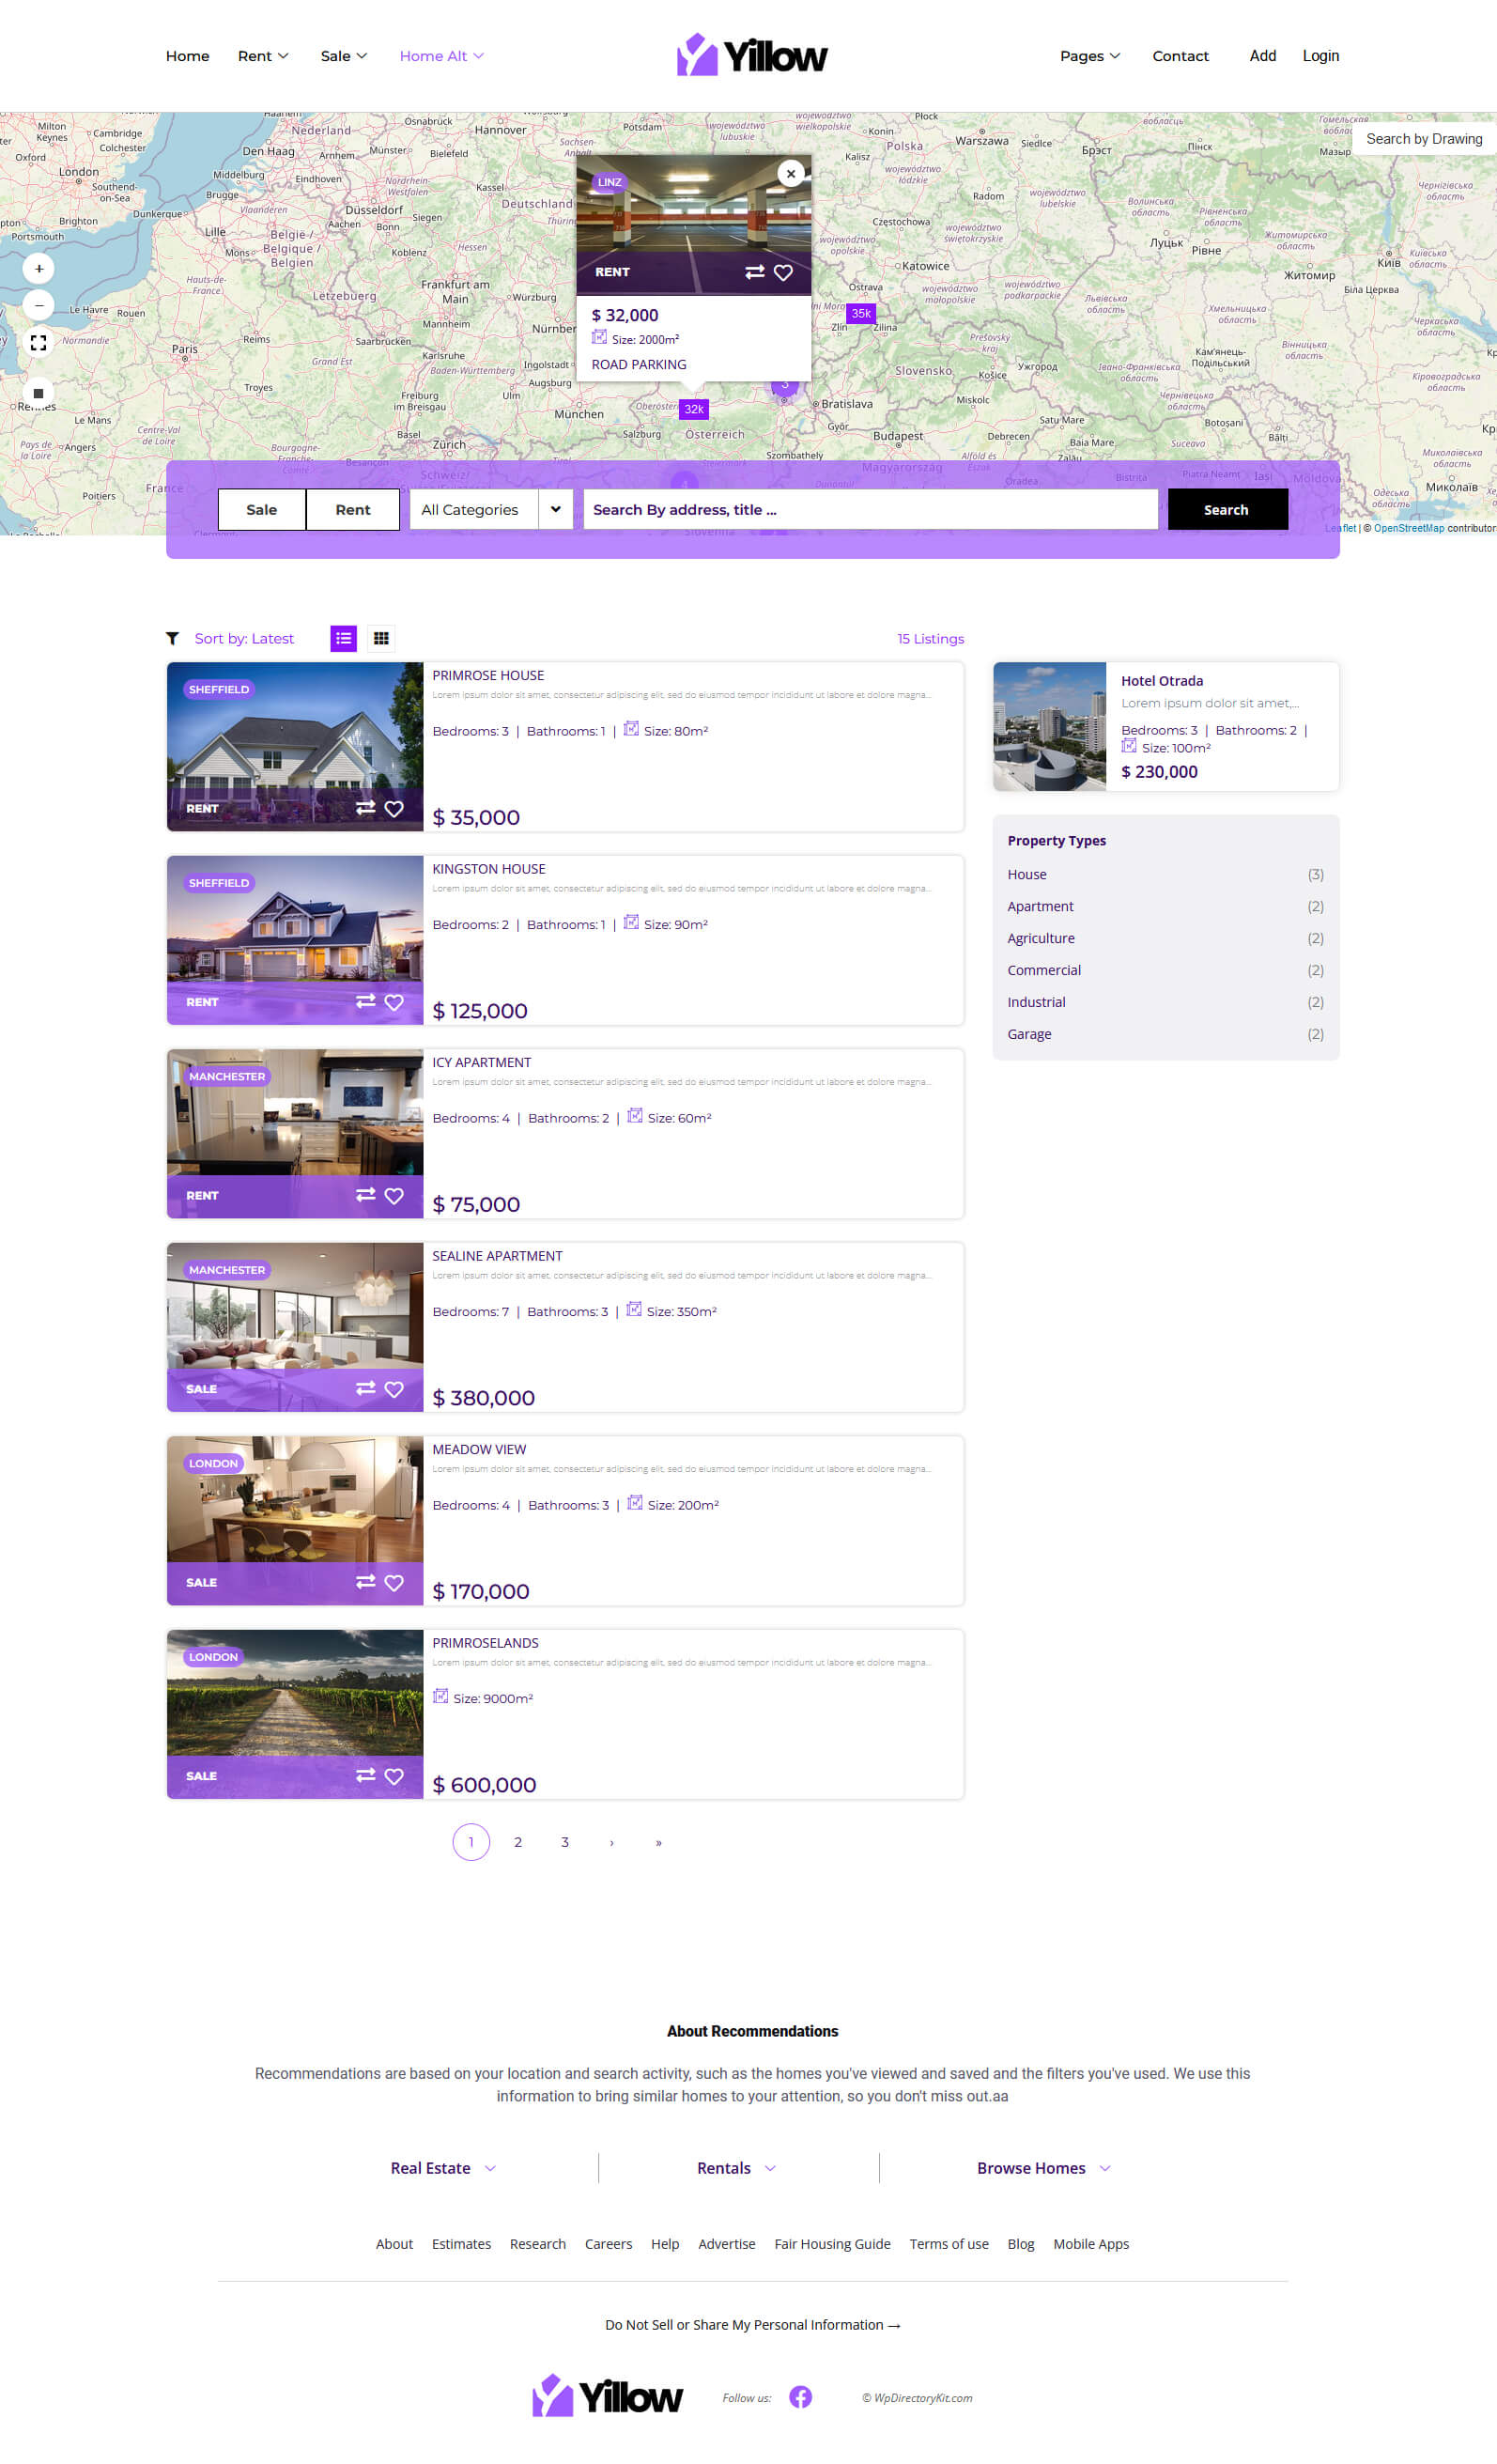The image size is (1497, 2464).
Task: Expand the Rentals footer section
Action: (x=736, y=2168)
